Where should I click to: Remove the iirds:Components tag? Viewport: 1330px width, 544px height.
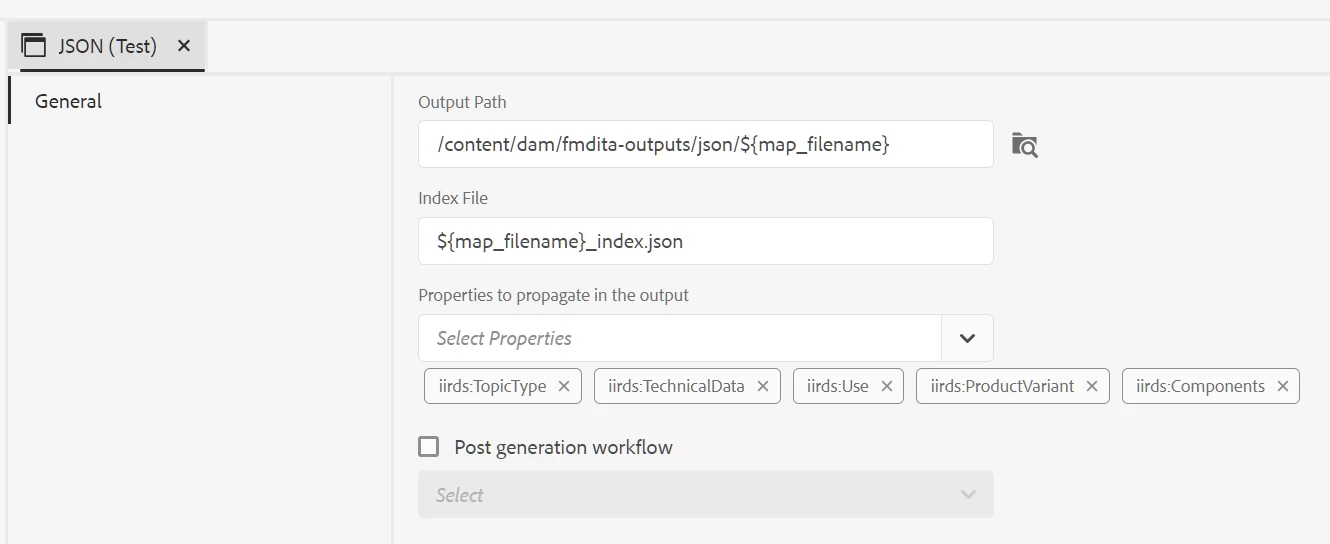(x=1283, y=386)
